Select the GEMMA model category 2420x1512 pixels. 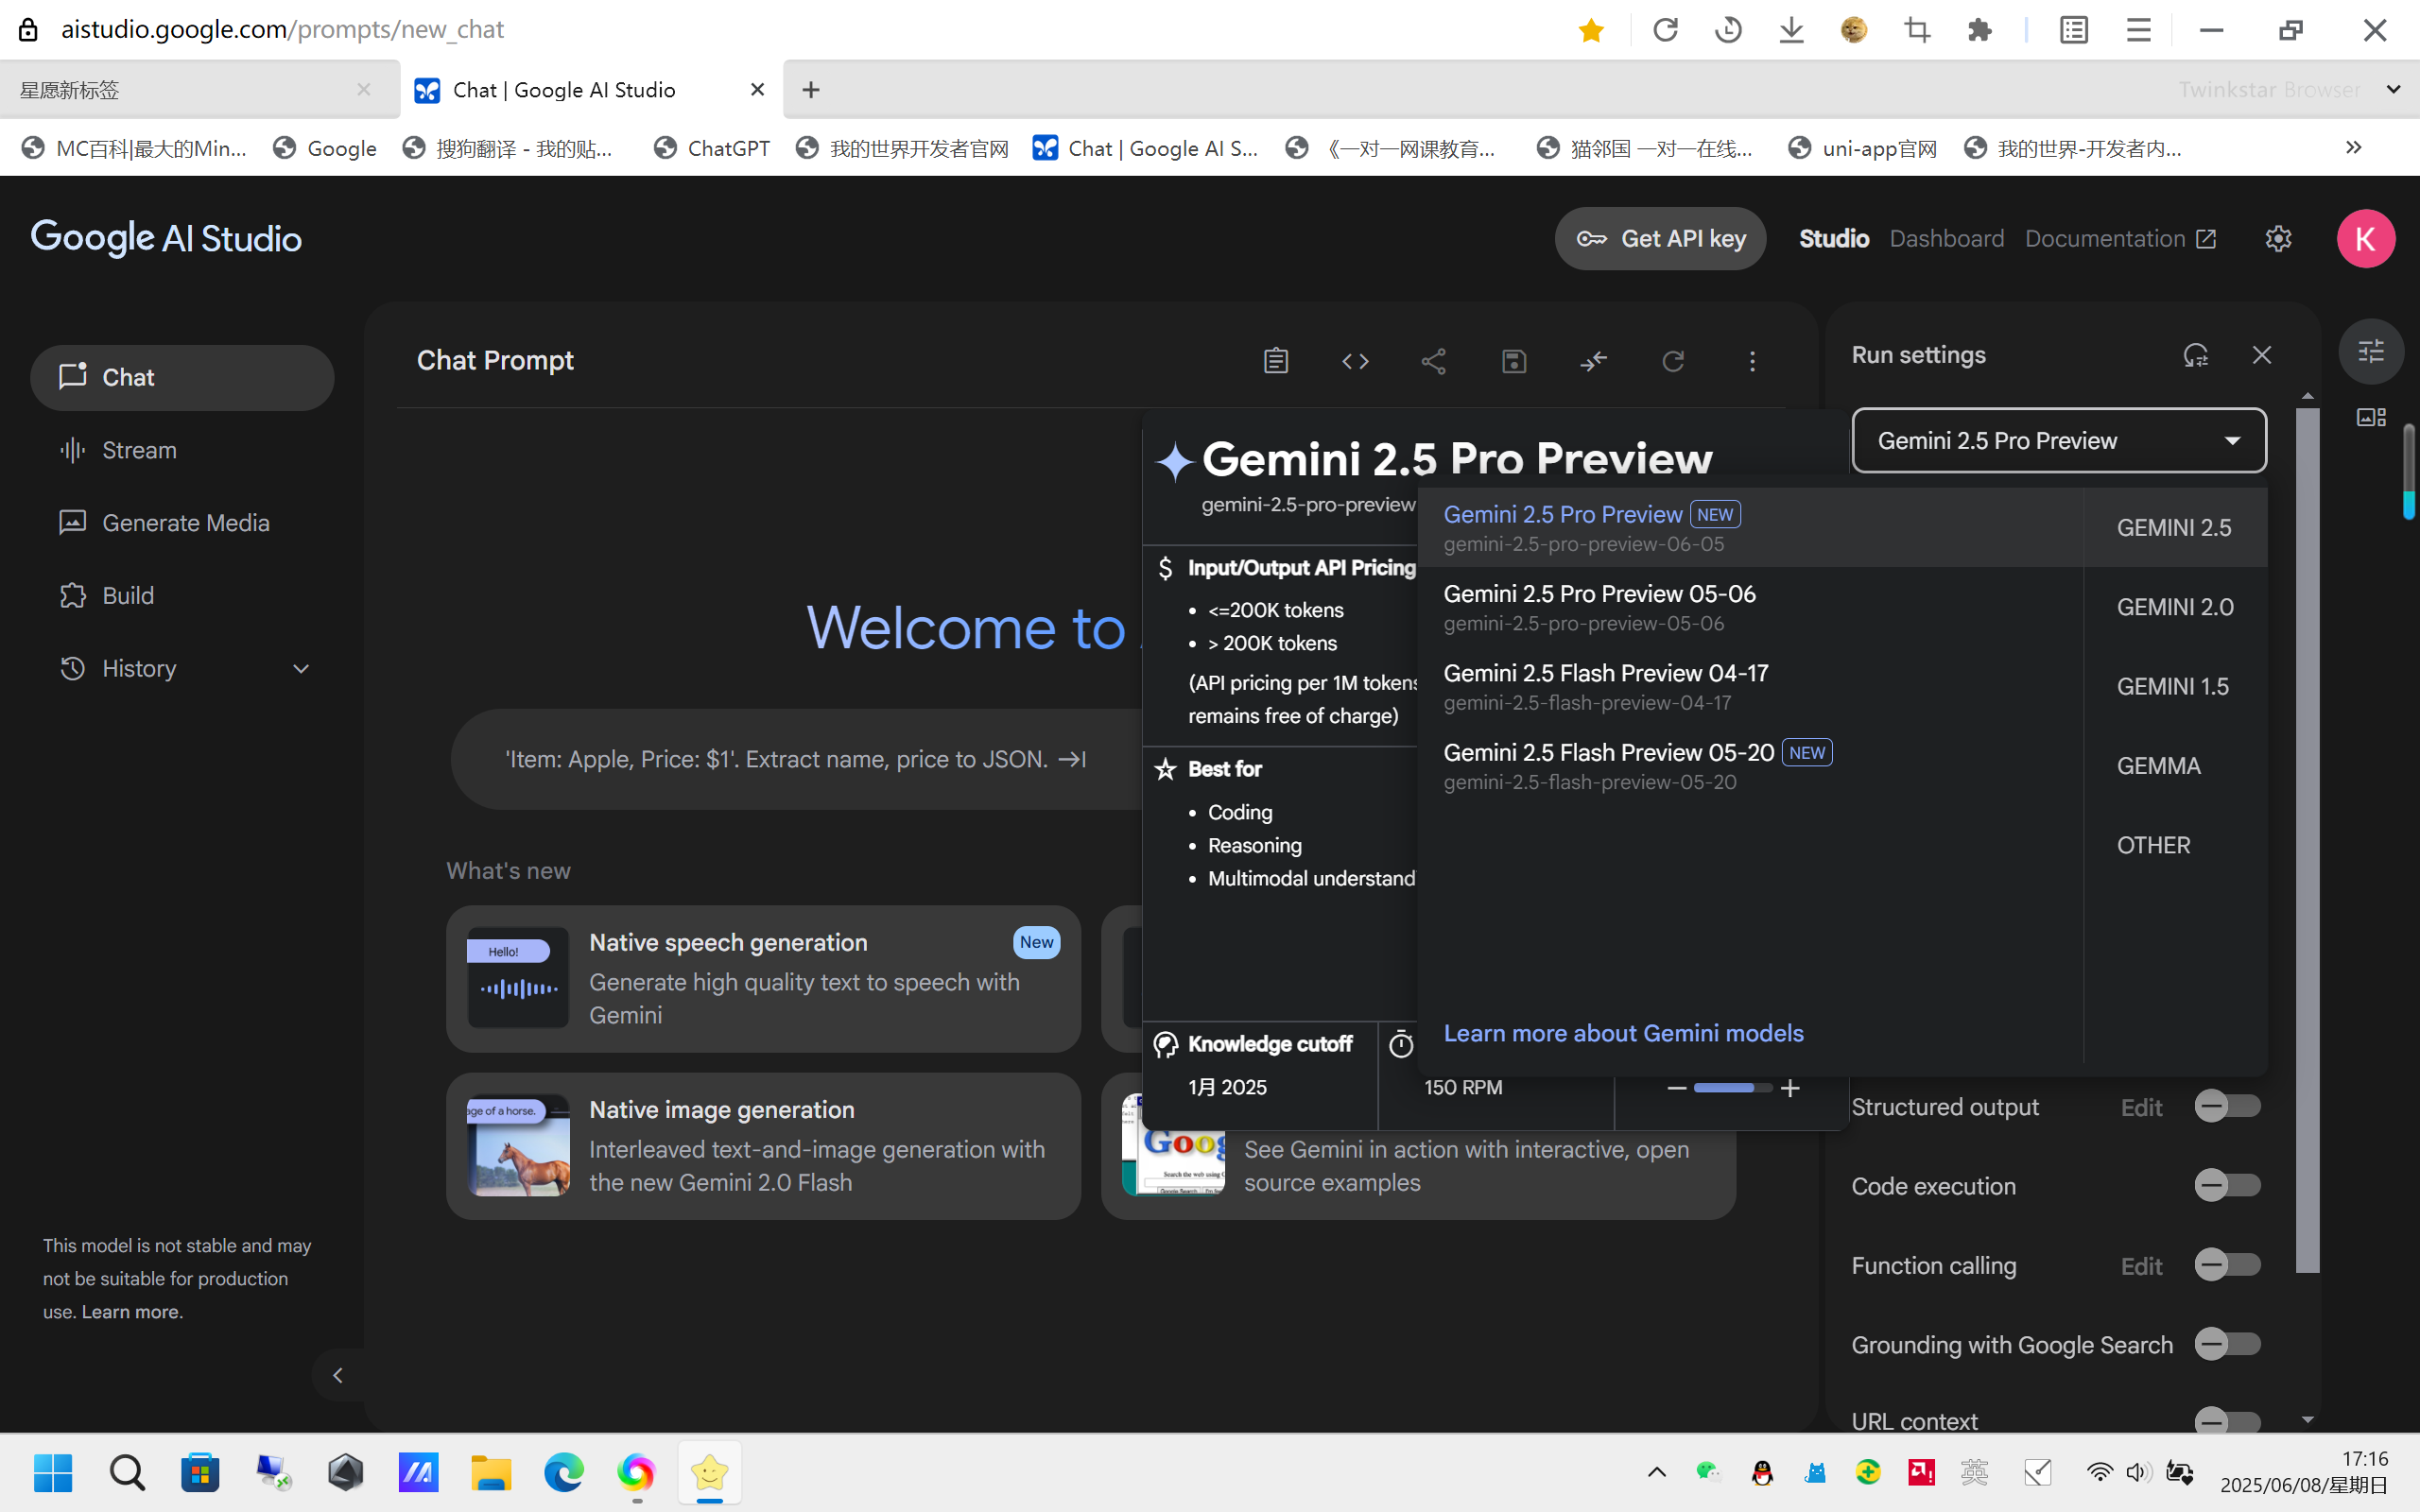click(x=2175, y=766)
